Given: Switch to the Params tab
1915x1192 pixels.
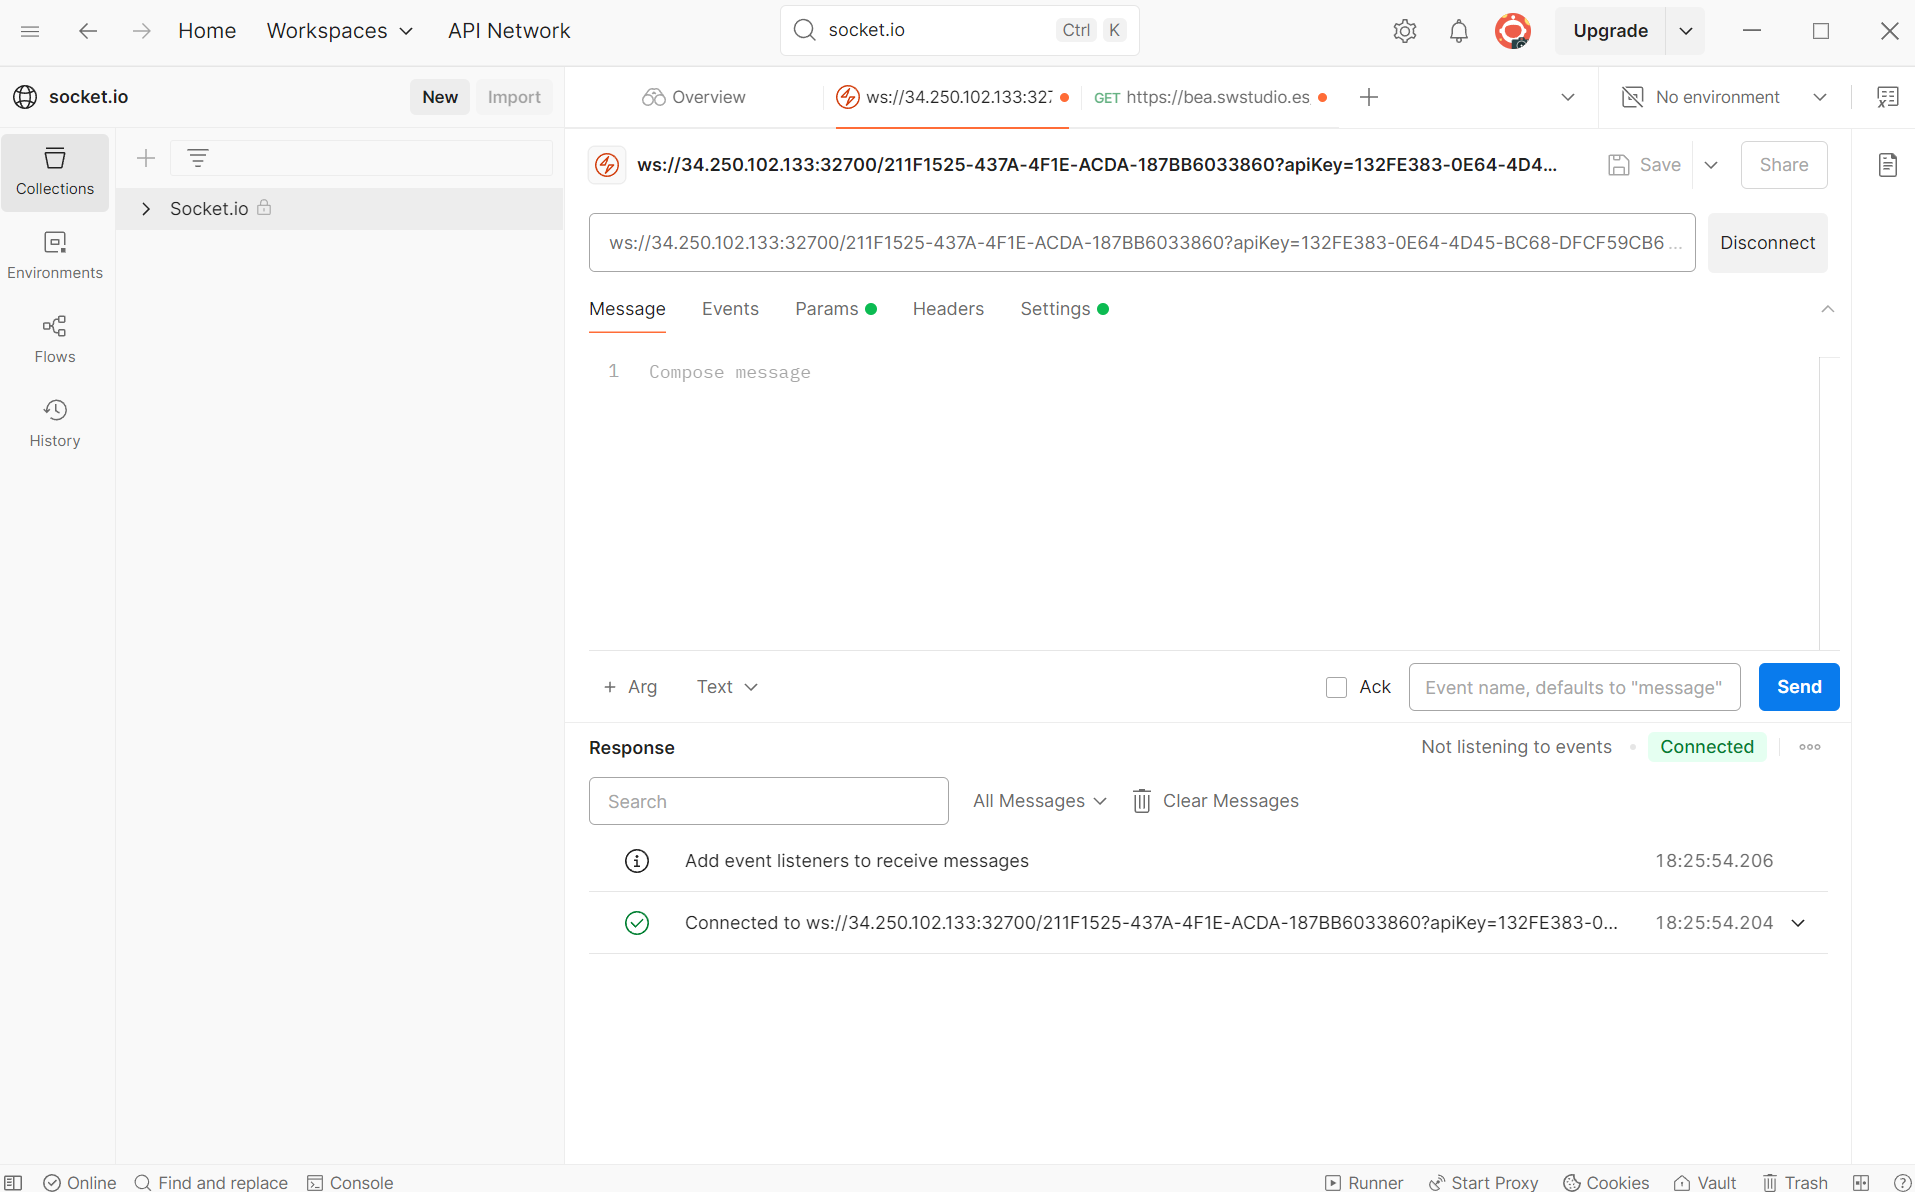Looking at the screenshot, I should [836, 309].
